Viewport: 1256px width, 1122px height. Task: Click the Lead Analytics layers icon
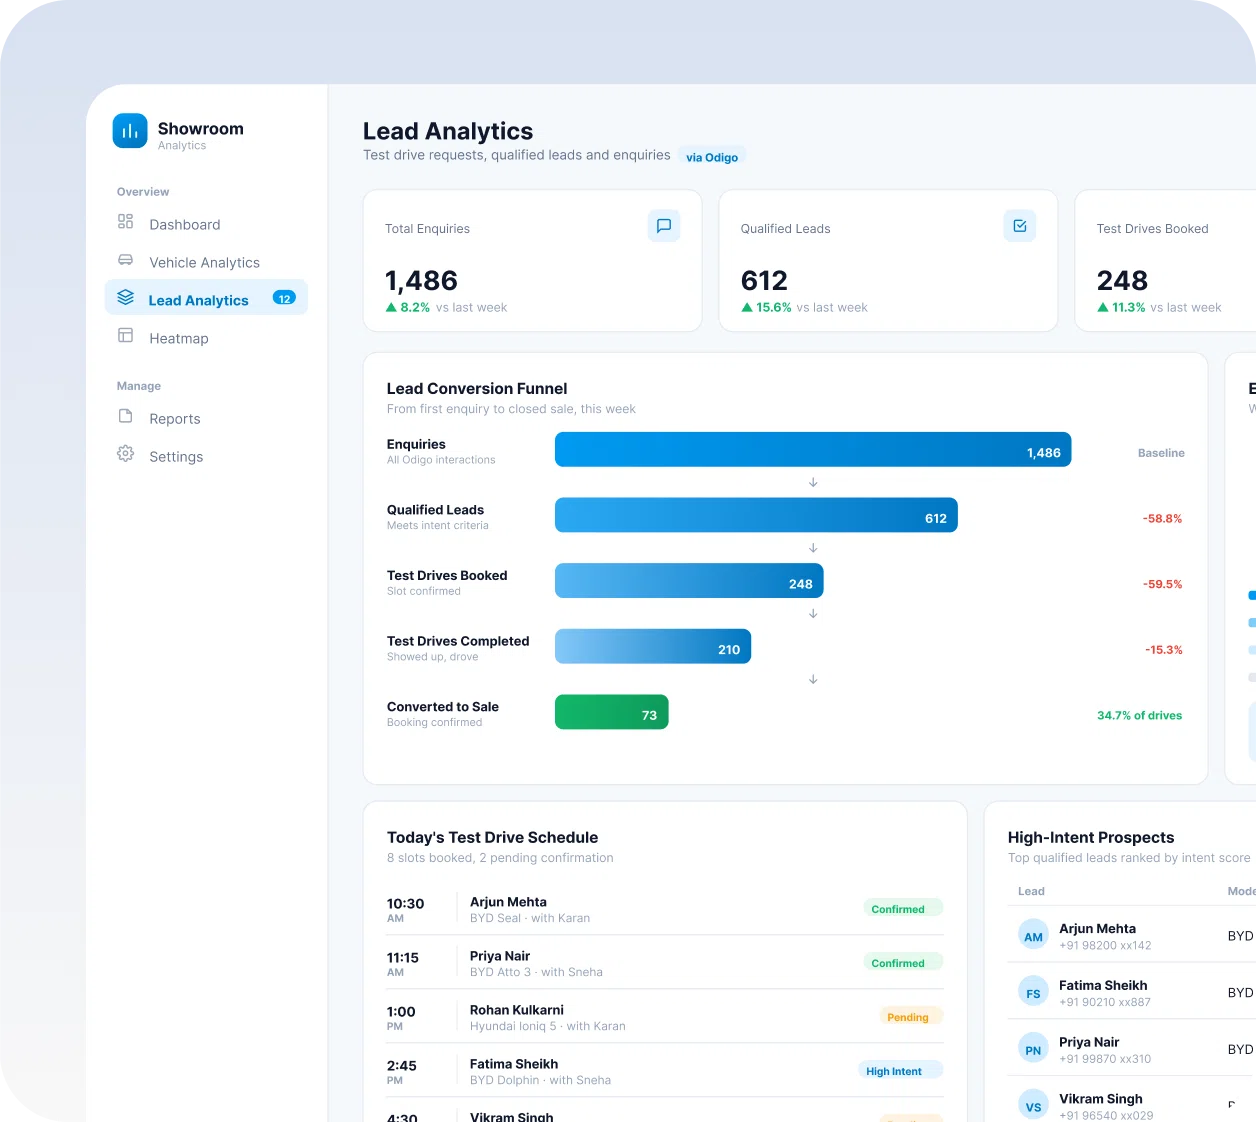[125, 297]
